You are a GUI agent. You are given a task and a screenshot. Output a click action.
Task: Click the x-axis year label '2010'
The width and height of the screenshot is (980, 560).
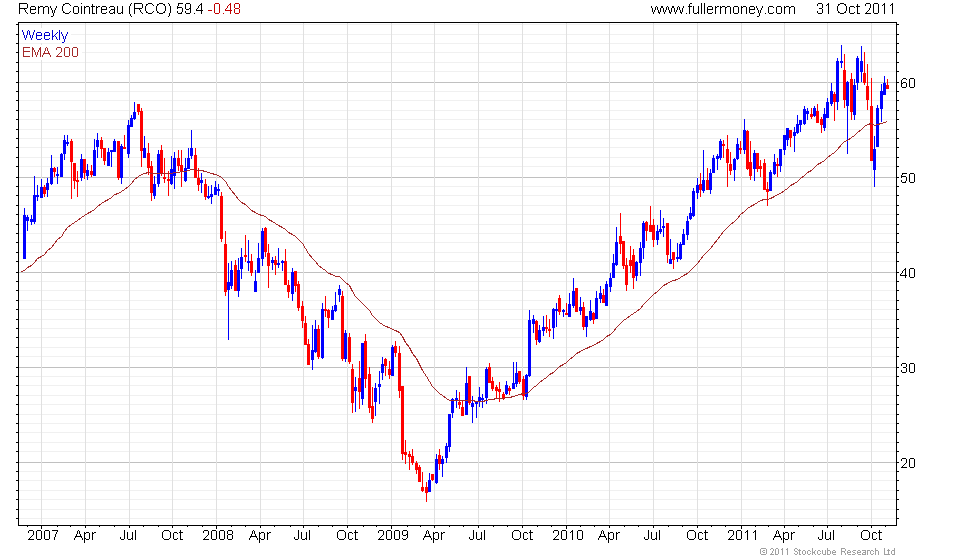tap(568, 536)
